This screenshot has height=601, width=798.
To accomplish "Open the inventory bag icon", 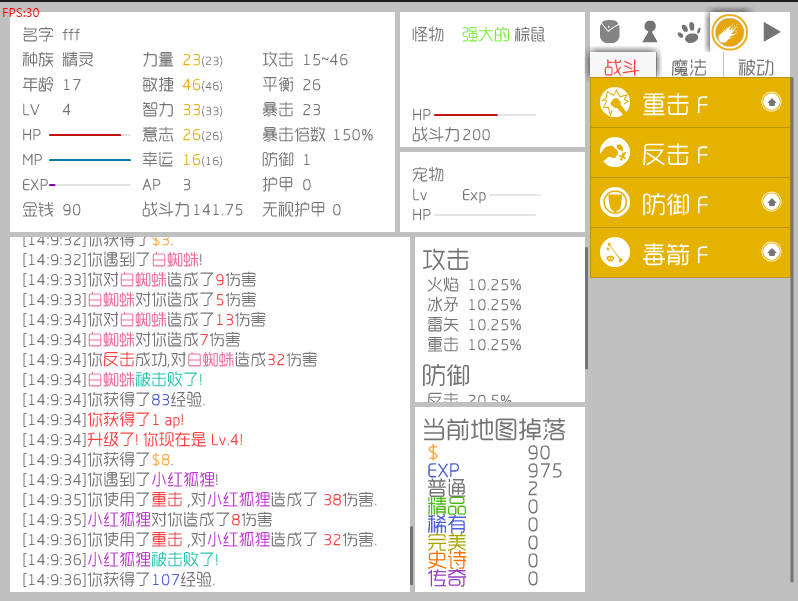I will [610, 32].
